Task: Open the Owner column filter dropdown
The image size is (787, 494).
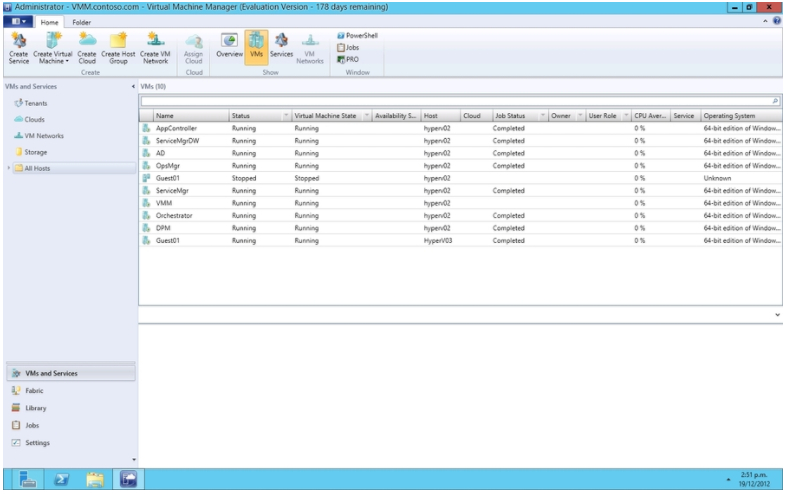Action: [x=581, y=115]
